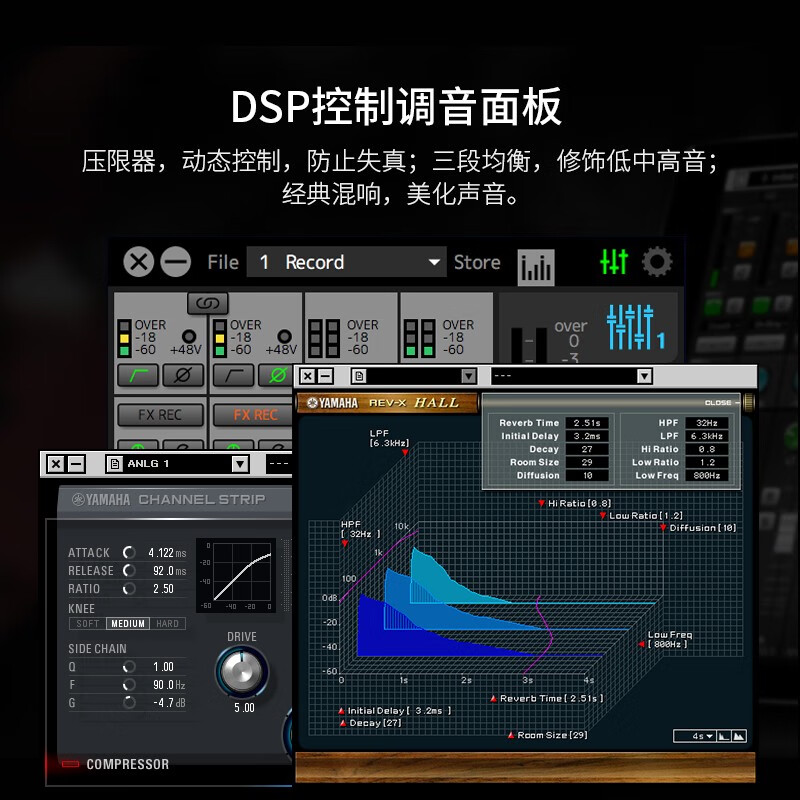
Task: Click the ANLG 1 preset file icon
Action: pyautogui.click(x=115, y=464)
